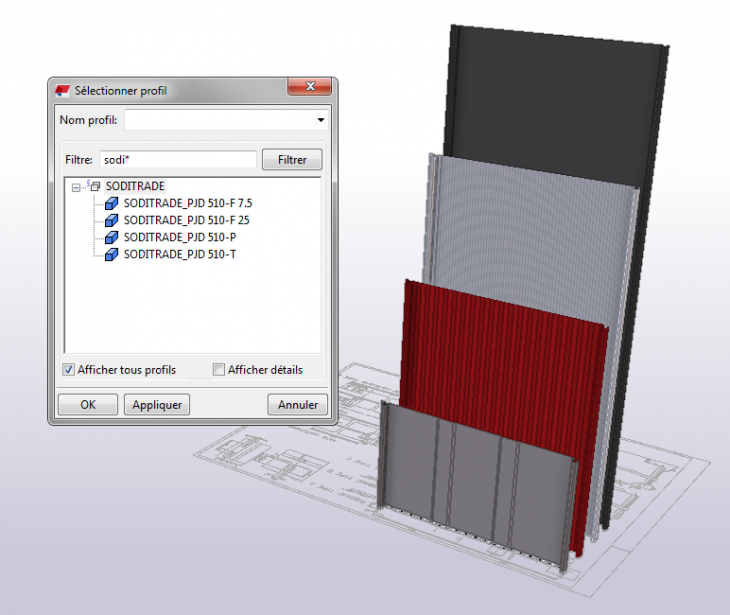Click the red app icon in the title bar
This screenshot has width=730, height=615.
[62, 90]
